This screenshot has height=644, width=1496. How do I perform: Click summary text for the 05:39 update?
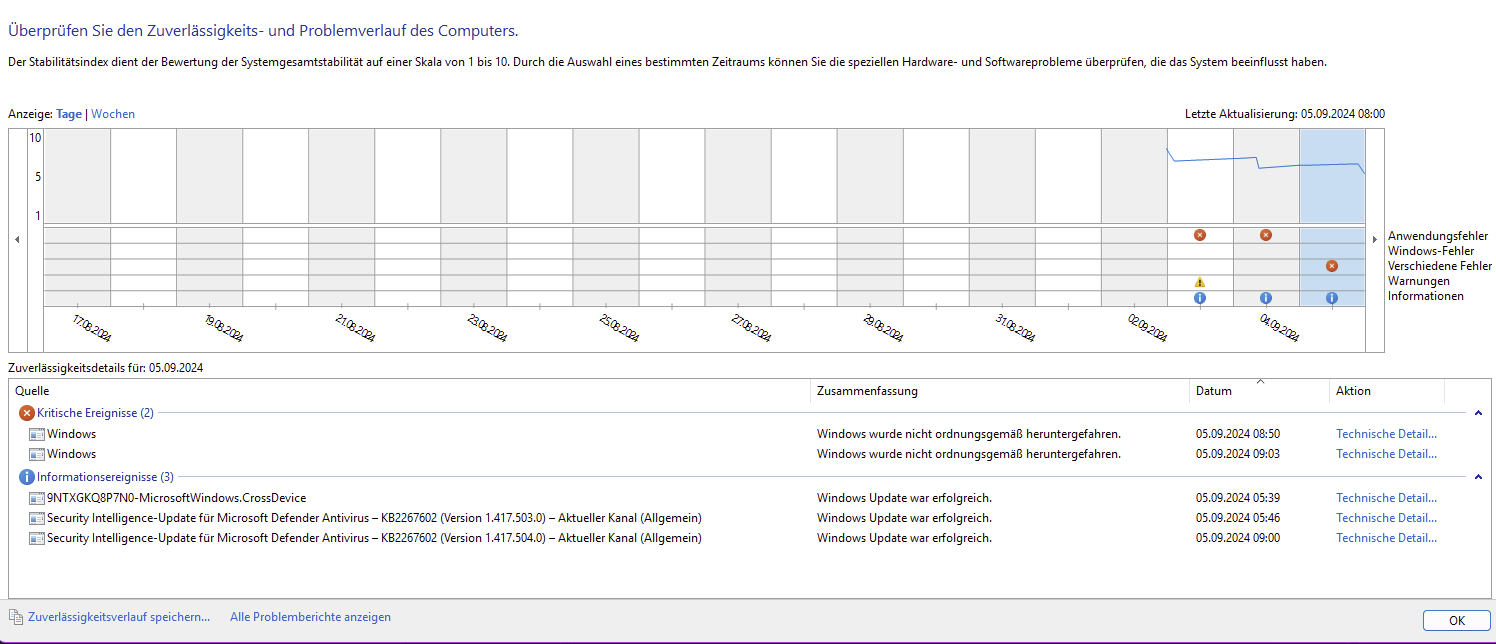(x=904, y=498)
